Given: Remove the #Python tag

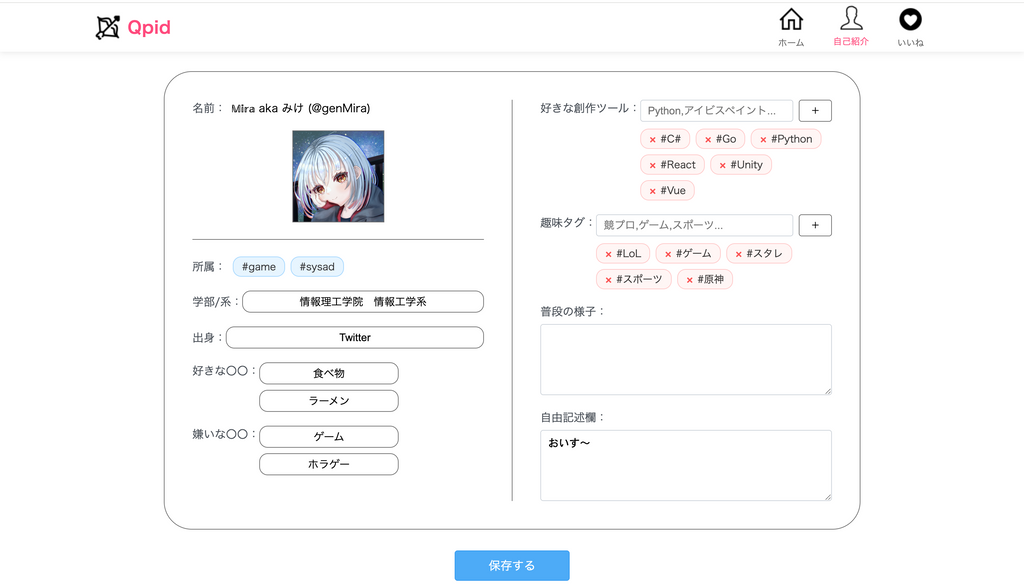Looking at the screenshot, I should [763, 140].
